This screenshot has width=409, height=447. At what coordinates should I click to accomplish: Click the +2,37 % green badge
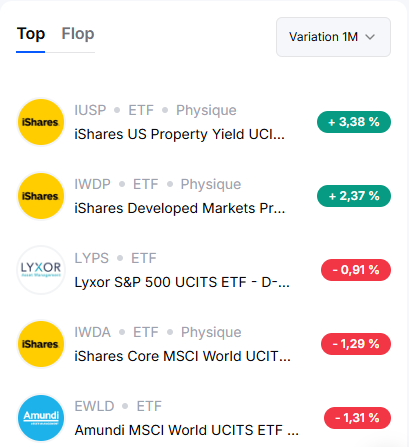click(x=354, y=196)
